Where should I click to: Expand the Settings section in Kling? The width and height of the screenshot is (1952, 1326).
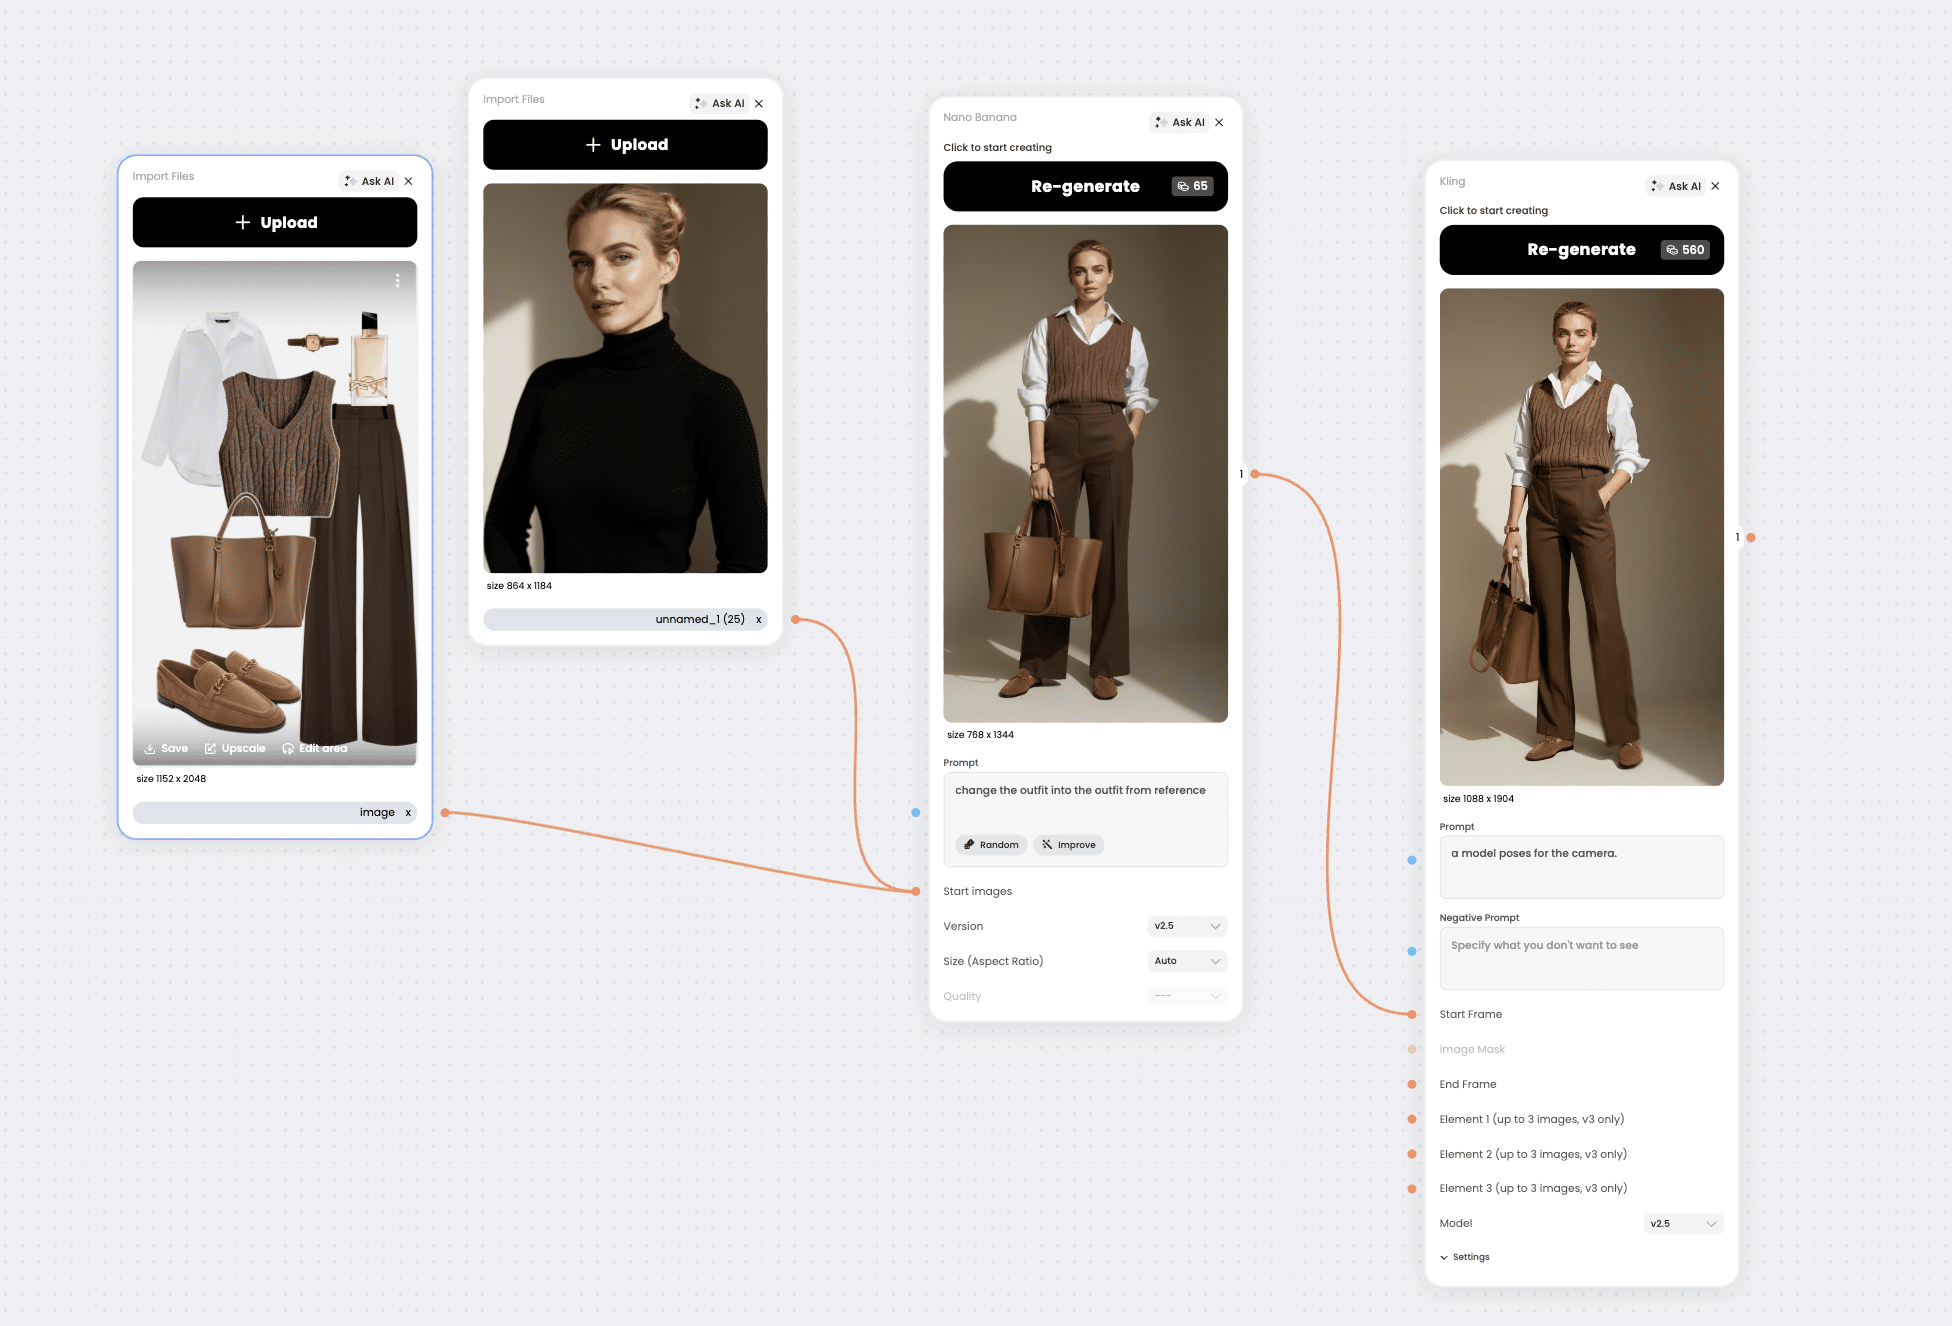pos(1465,1257)
